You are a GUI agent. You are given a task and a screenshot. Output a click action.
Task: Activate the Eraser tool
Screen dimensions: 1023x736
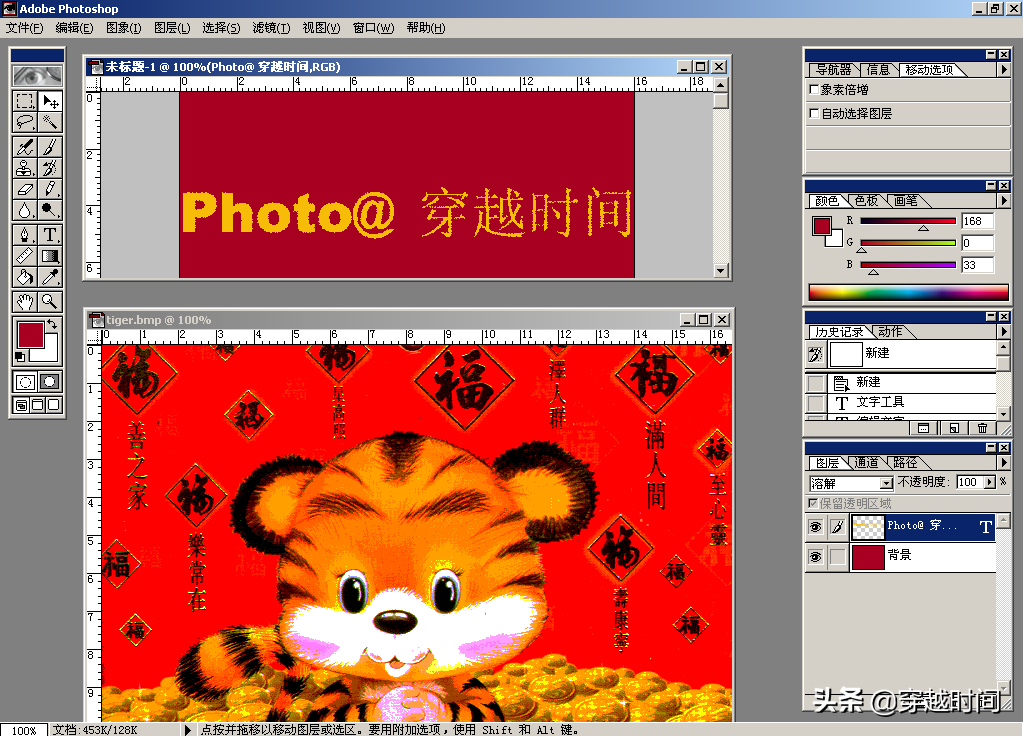pyautogui.click(x=25, y=188)
